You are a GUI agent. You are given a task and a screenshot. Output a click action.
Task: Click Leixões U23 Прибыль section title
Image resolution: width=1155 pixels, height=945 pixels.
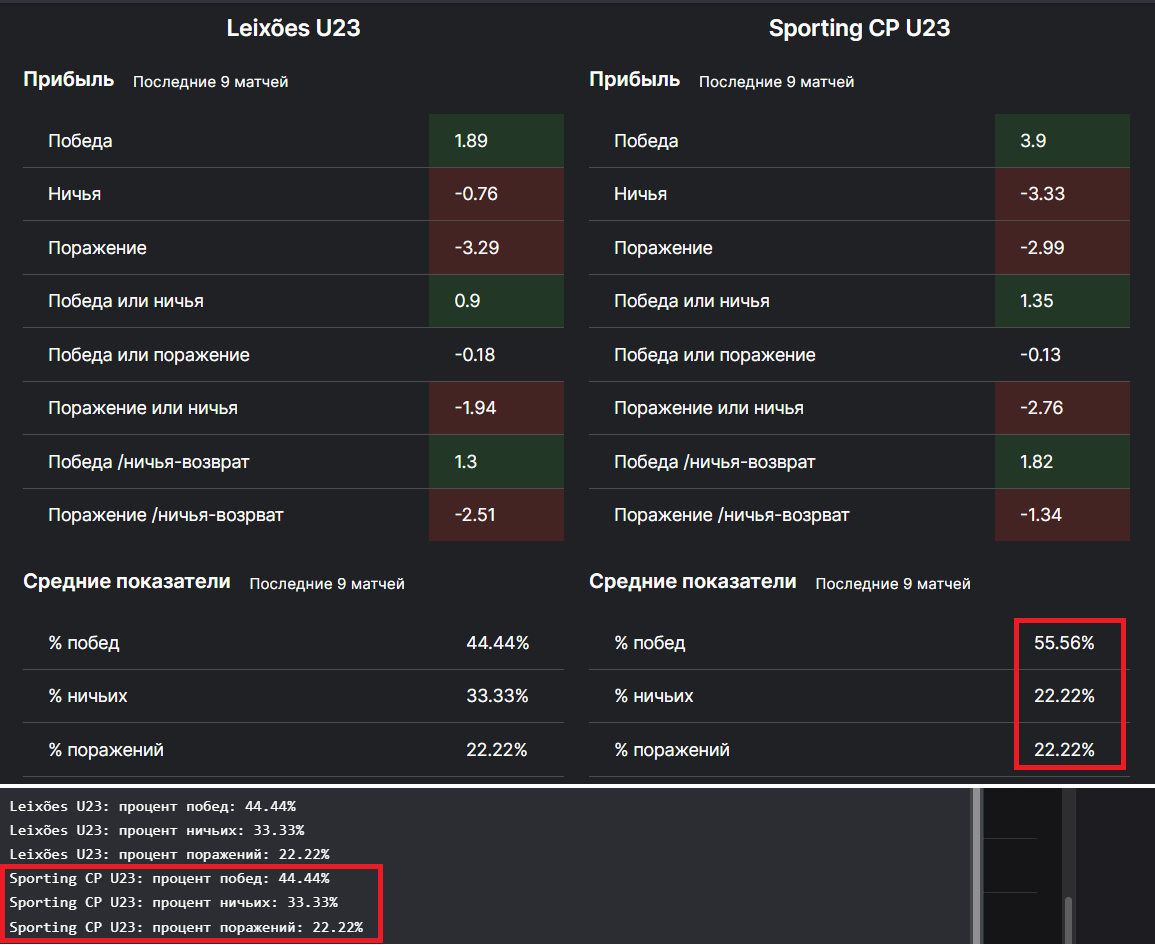69,80
